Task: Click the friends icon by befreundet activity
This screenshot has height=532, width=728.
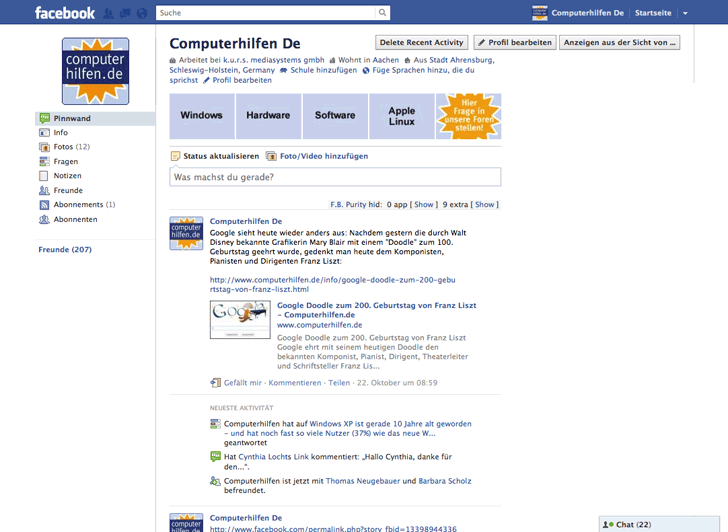Action: 215,481
